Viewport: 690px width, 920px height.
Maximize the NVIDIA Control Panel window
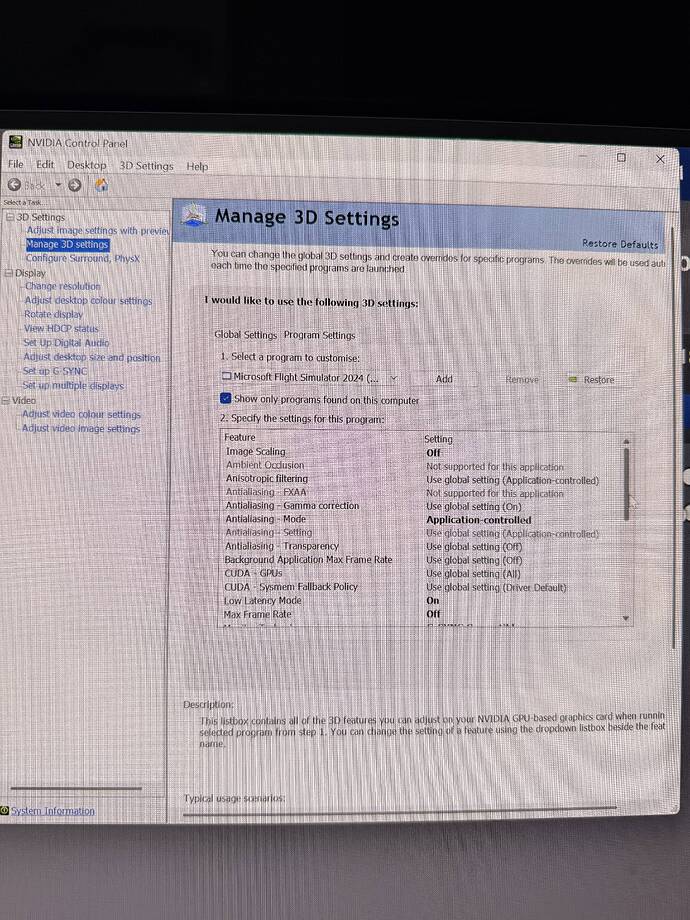621,158
